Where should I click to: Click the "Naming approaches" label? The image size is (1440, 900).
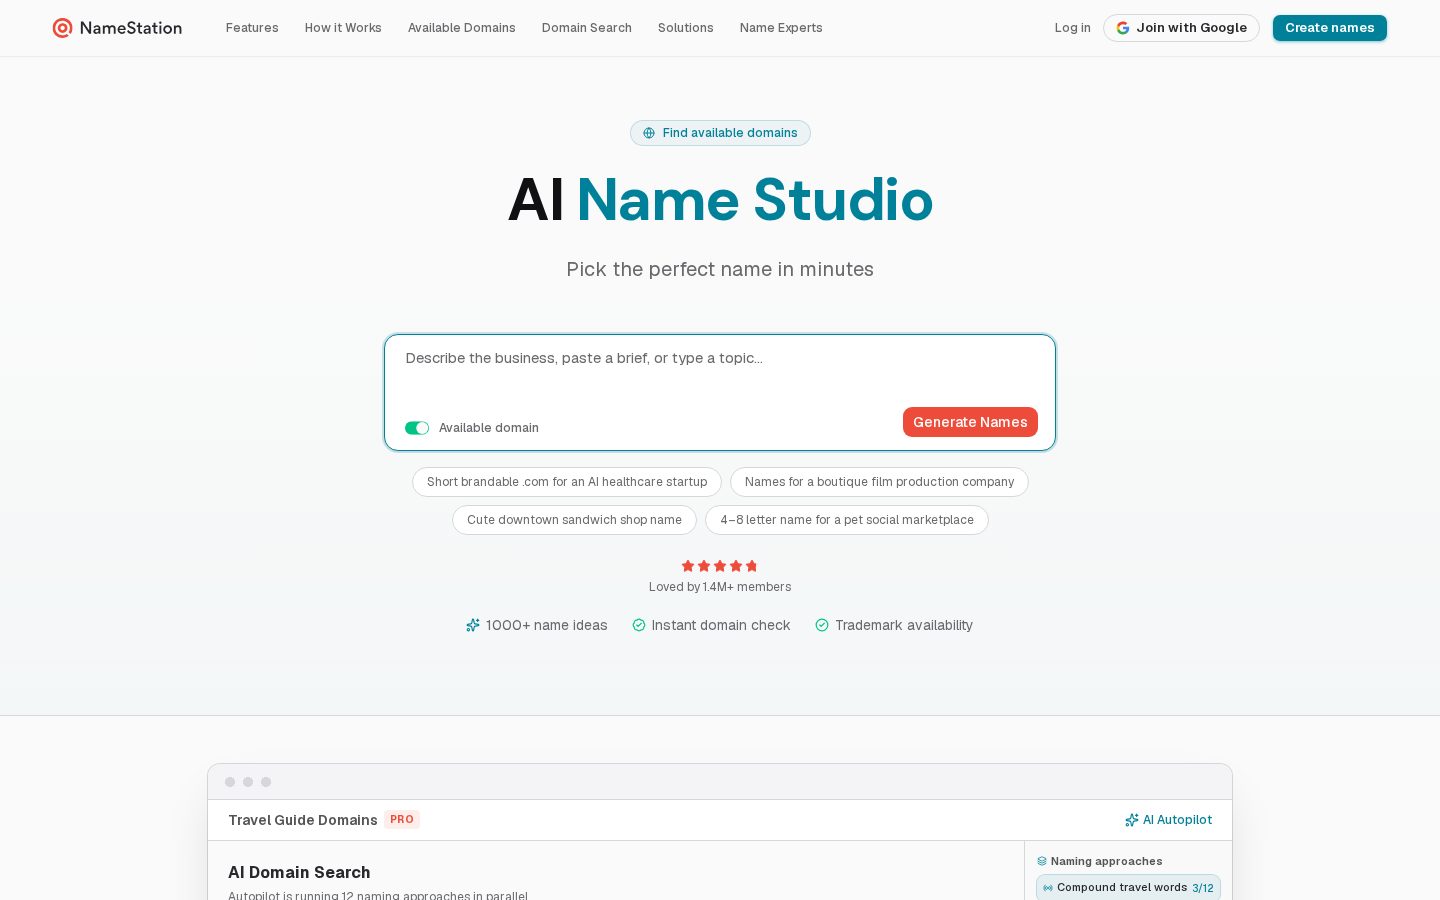[1106, 861]
